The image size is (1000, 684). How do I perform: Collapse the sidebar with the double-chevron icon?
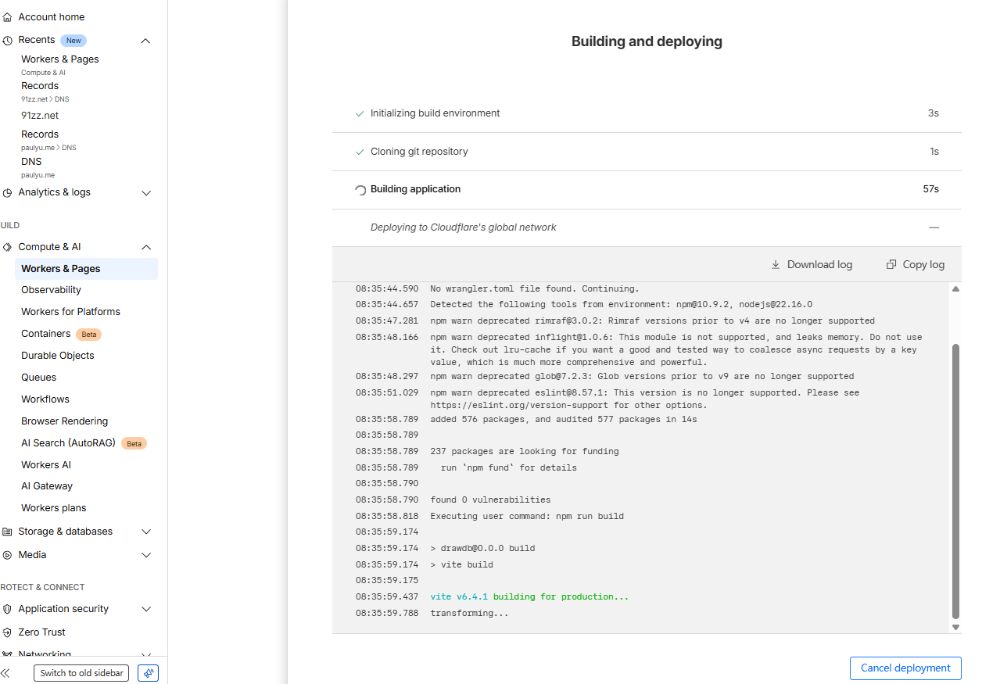pos(10,672)
